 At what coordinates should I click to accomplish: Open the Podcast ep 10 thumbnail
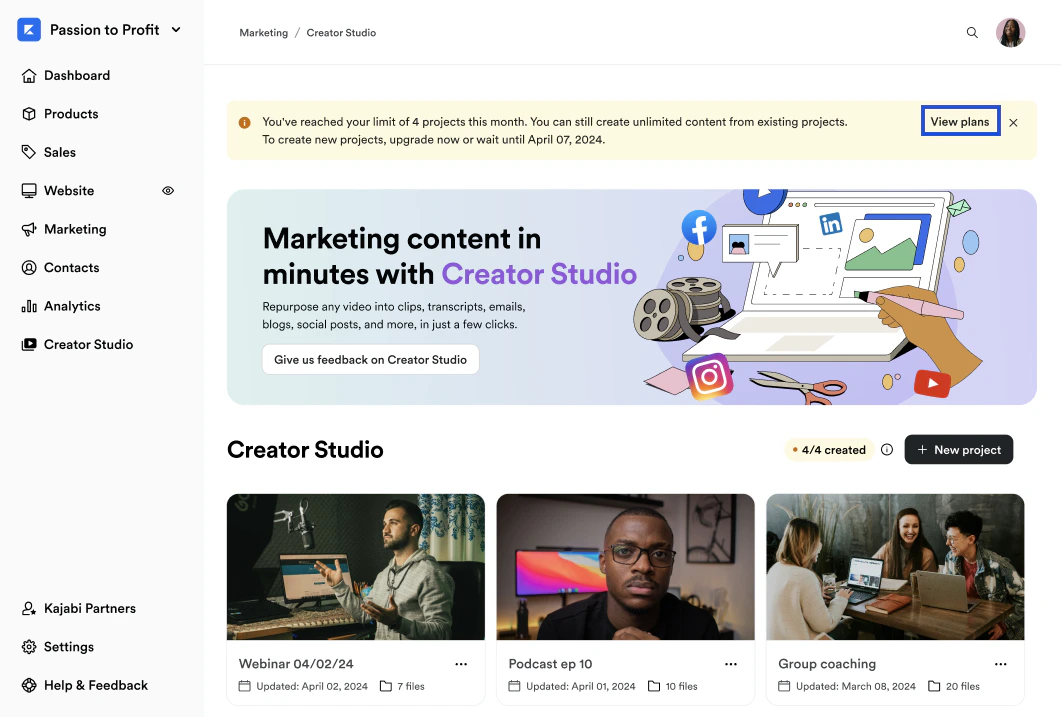625,567
